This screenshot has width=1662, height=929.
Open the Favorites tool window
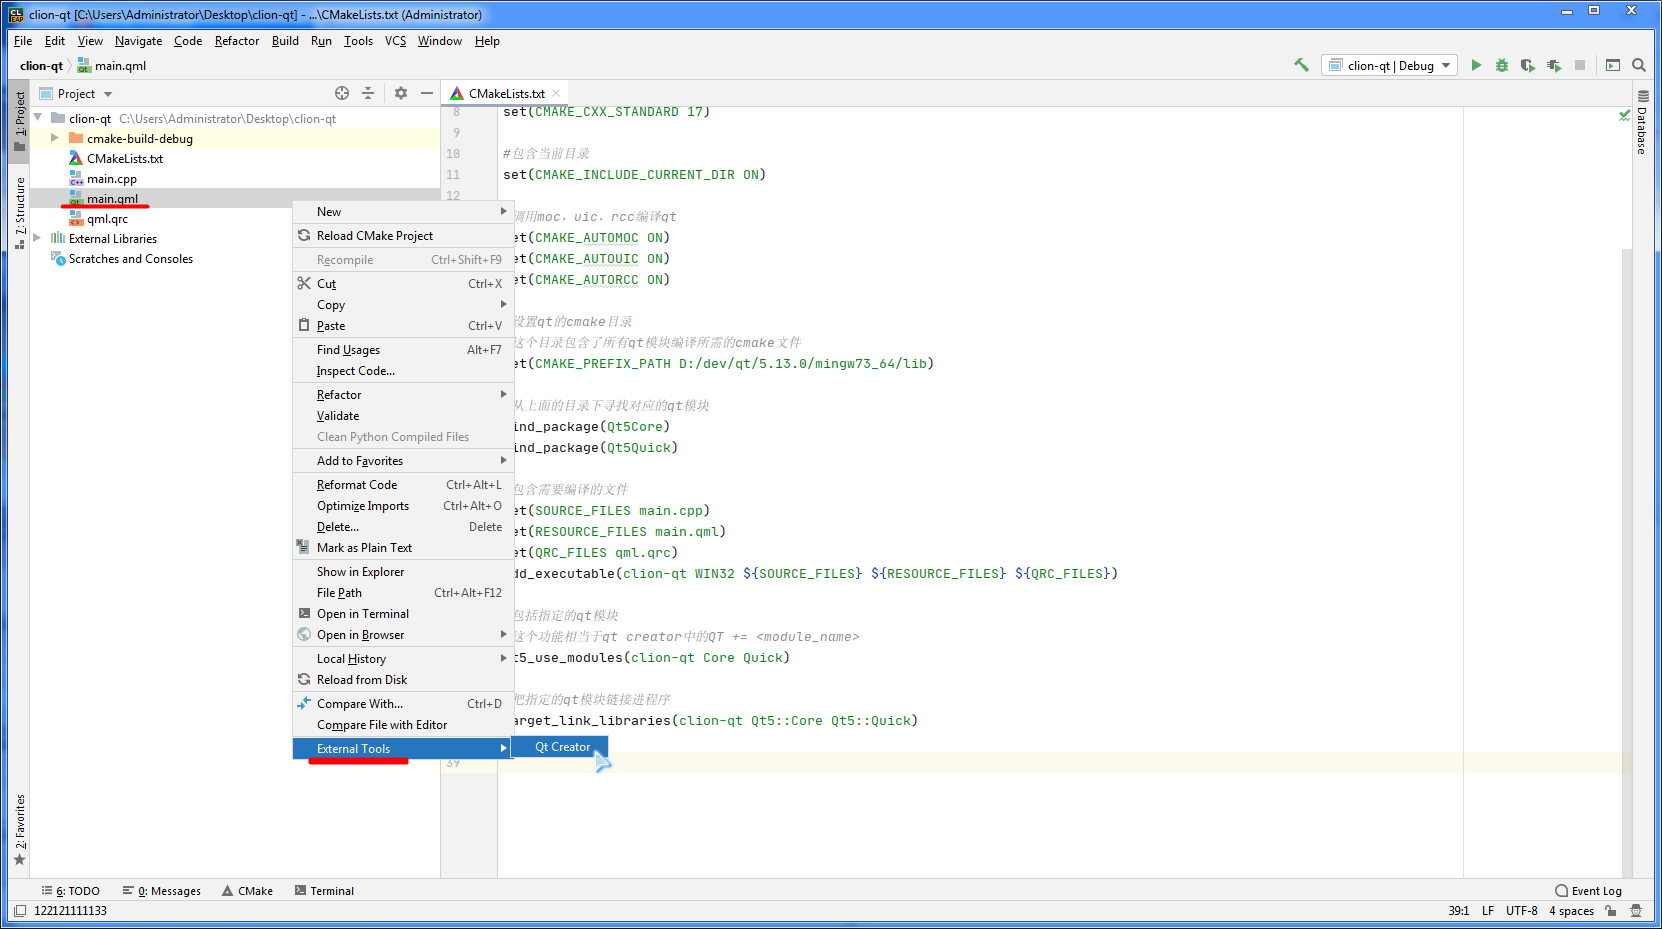coord(19,829)
